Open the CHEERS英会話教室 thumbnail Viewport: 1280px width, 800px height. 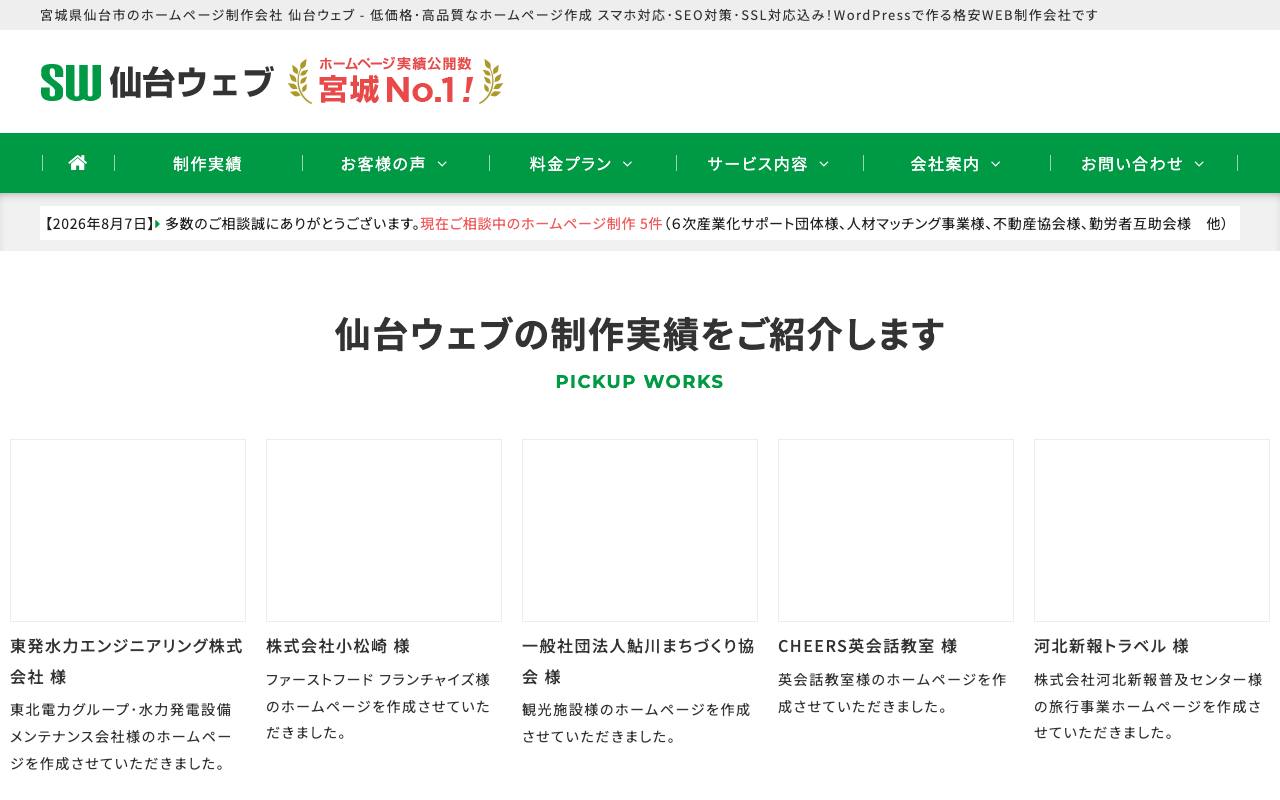[x=896, y=530]
